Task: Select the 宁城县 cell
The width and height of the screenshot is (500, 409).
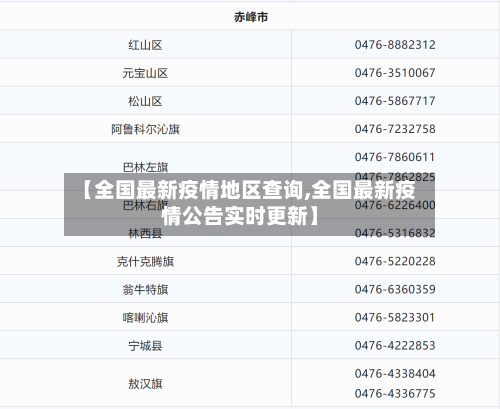Action: click(145, 346)
